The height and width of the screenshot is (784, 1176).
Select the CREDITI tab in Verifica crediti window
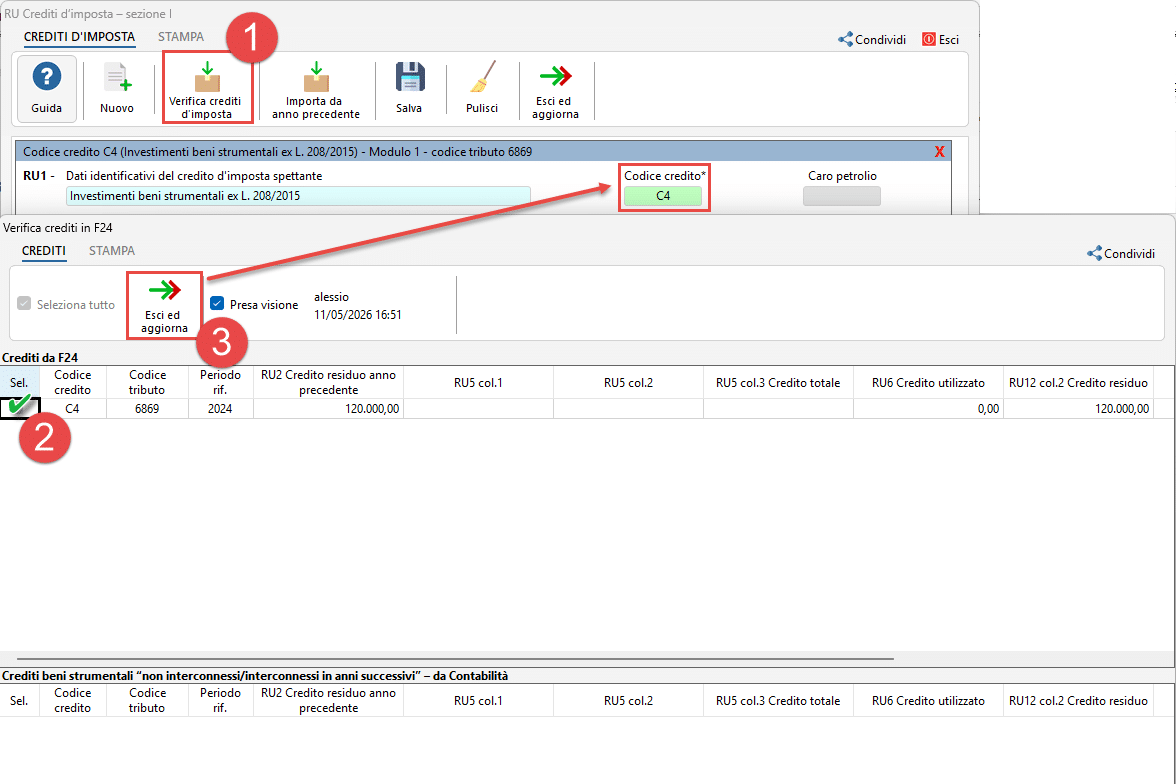coord(44,251)
